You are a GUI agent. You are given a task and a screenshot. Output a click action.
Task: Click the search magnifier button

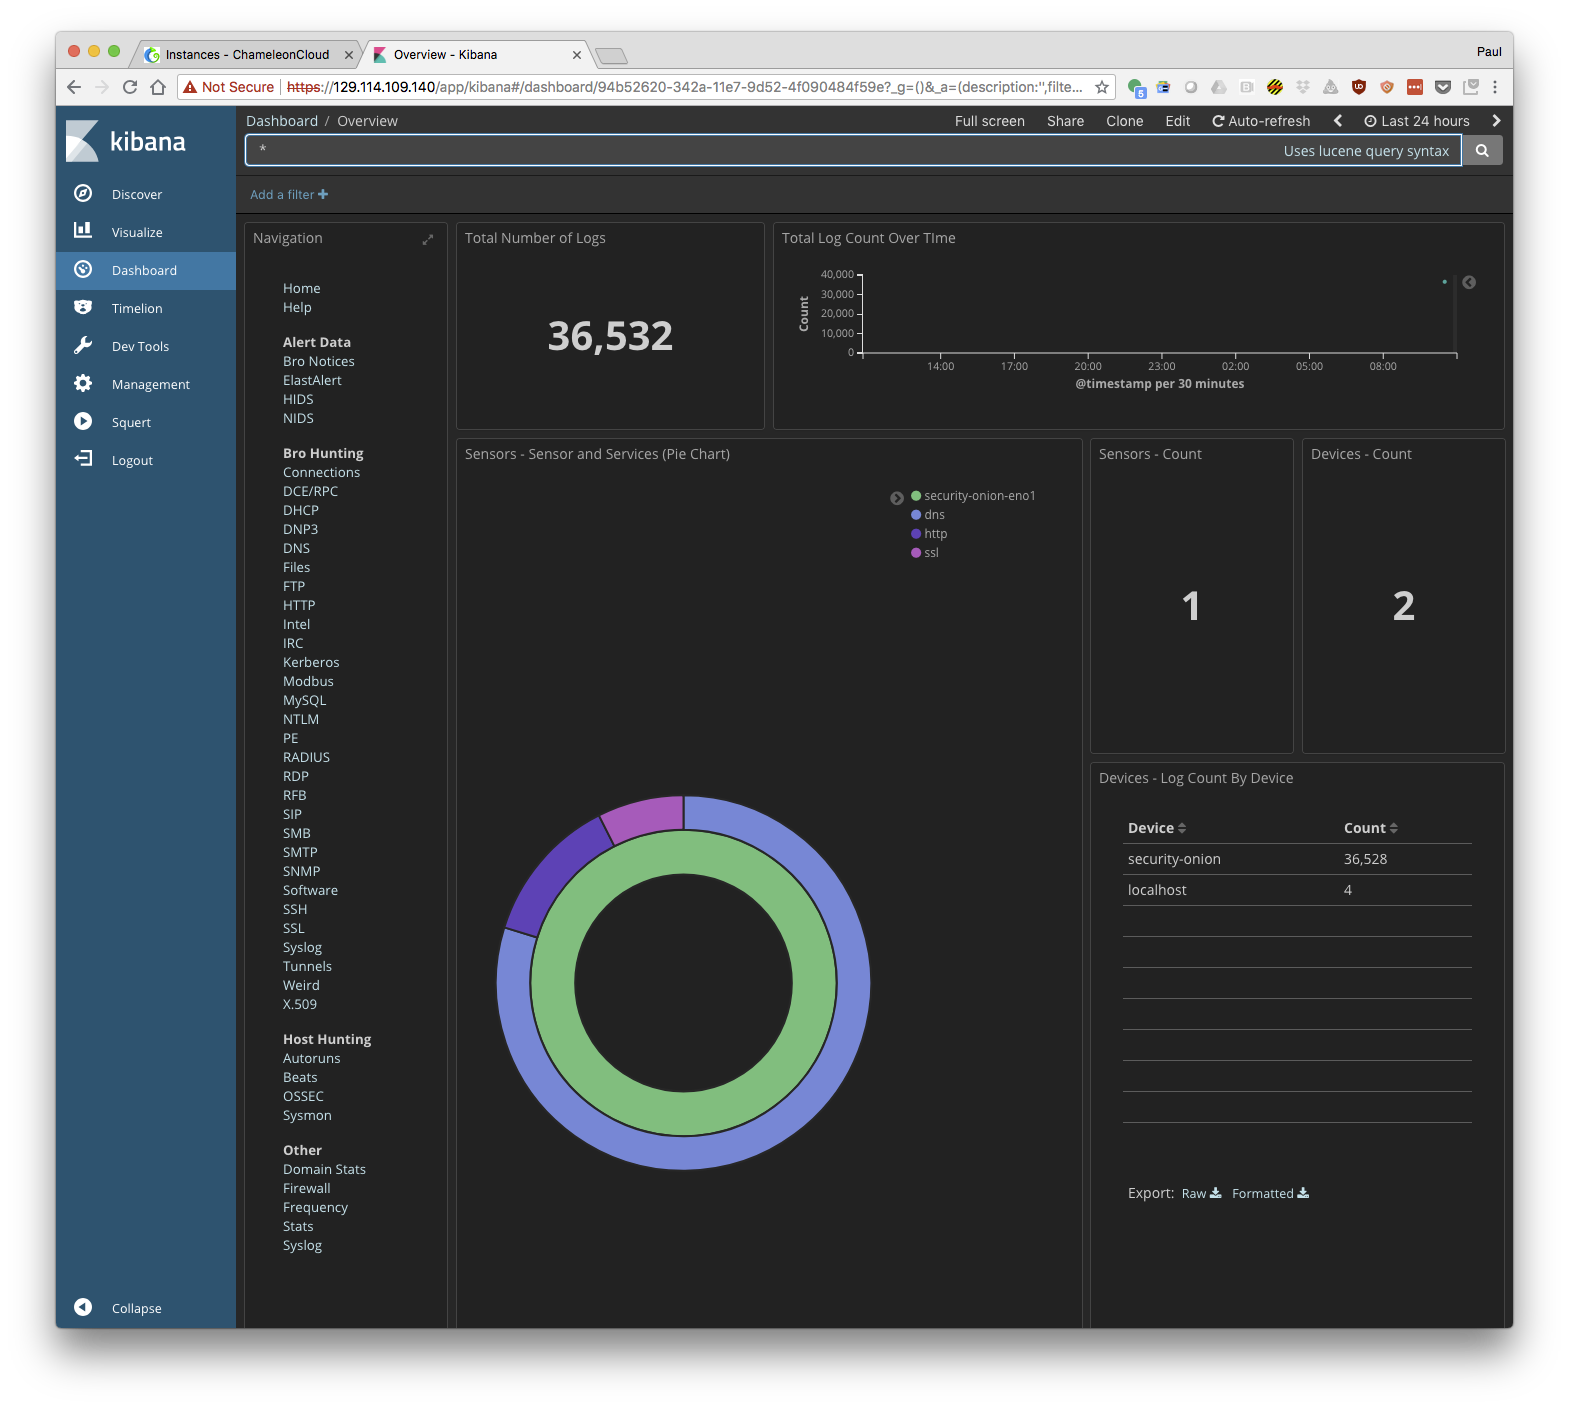point(1482,150)
